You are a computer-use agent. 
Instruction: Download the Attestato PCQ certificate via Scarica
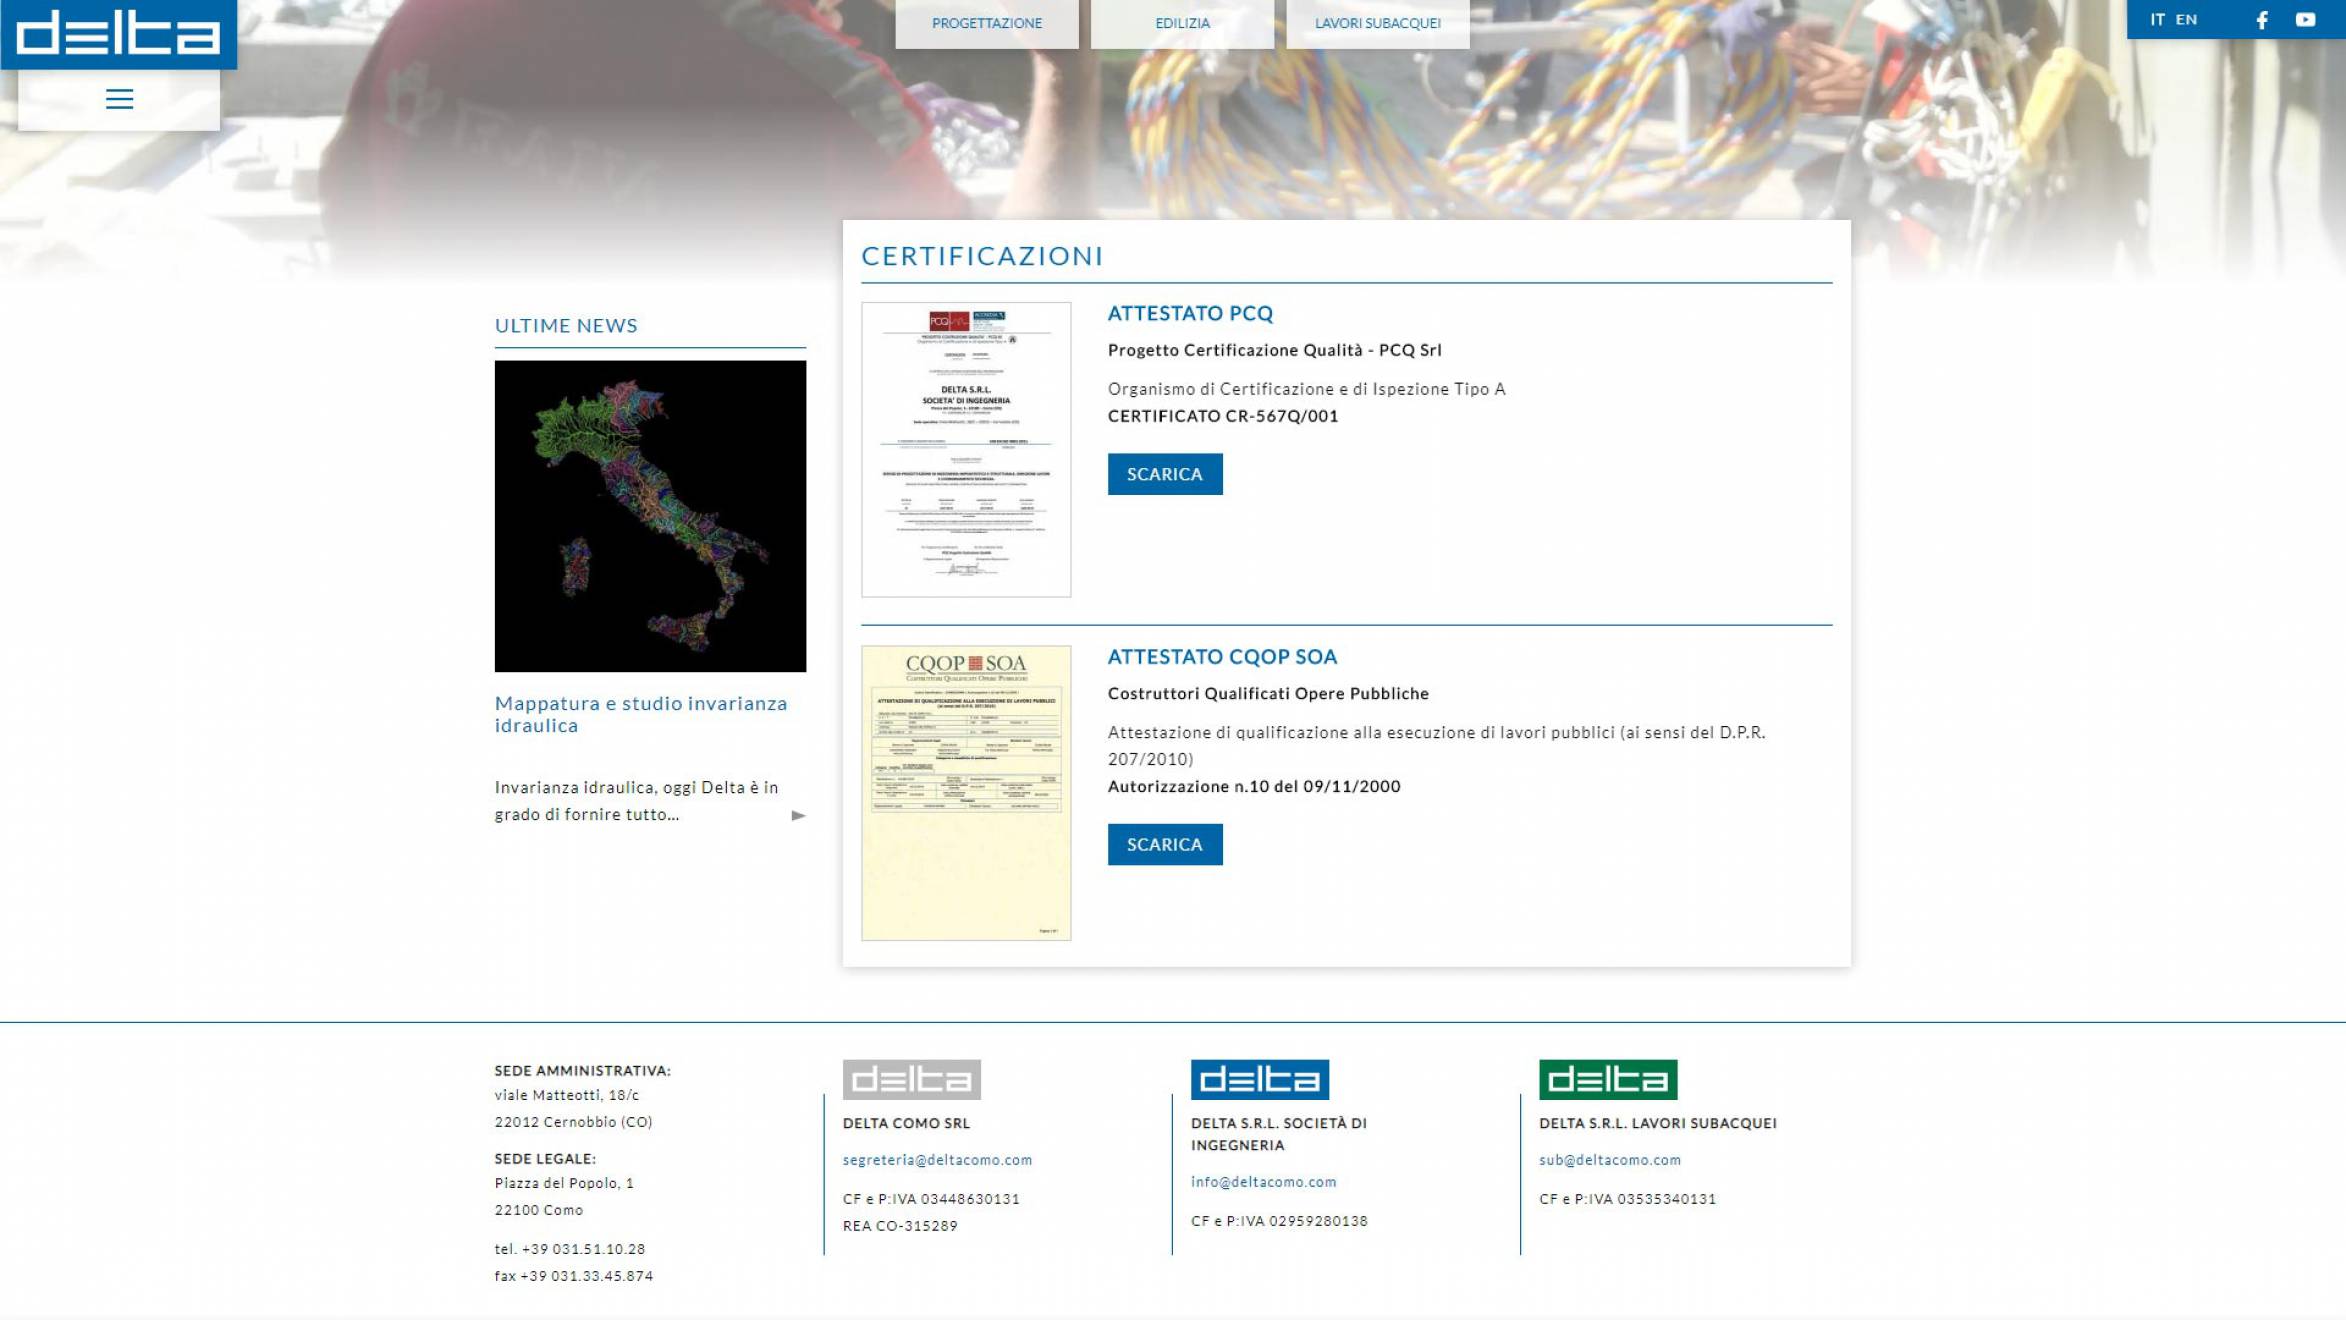coord(1164,474)
